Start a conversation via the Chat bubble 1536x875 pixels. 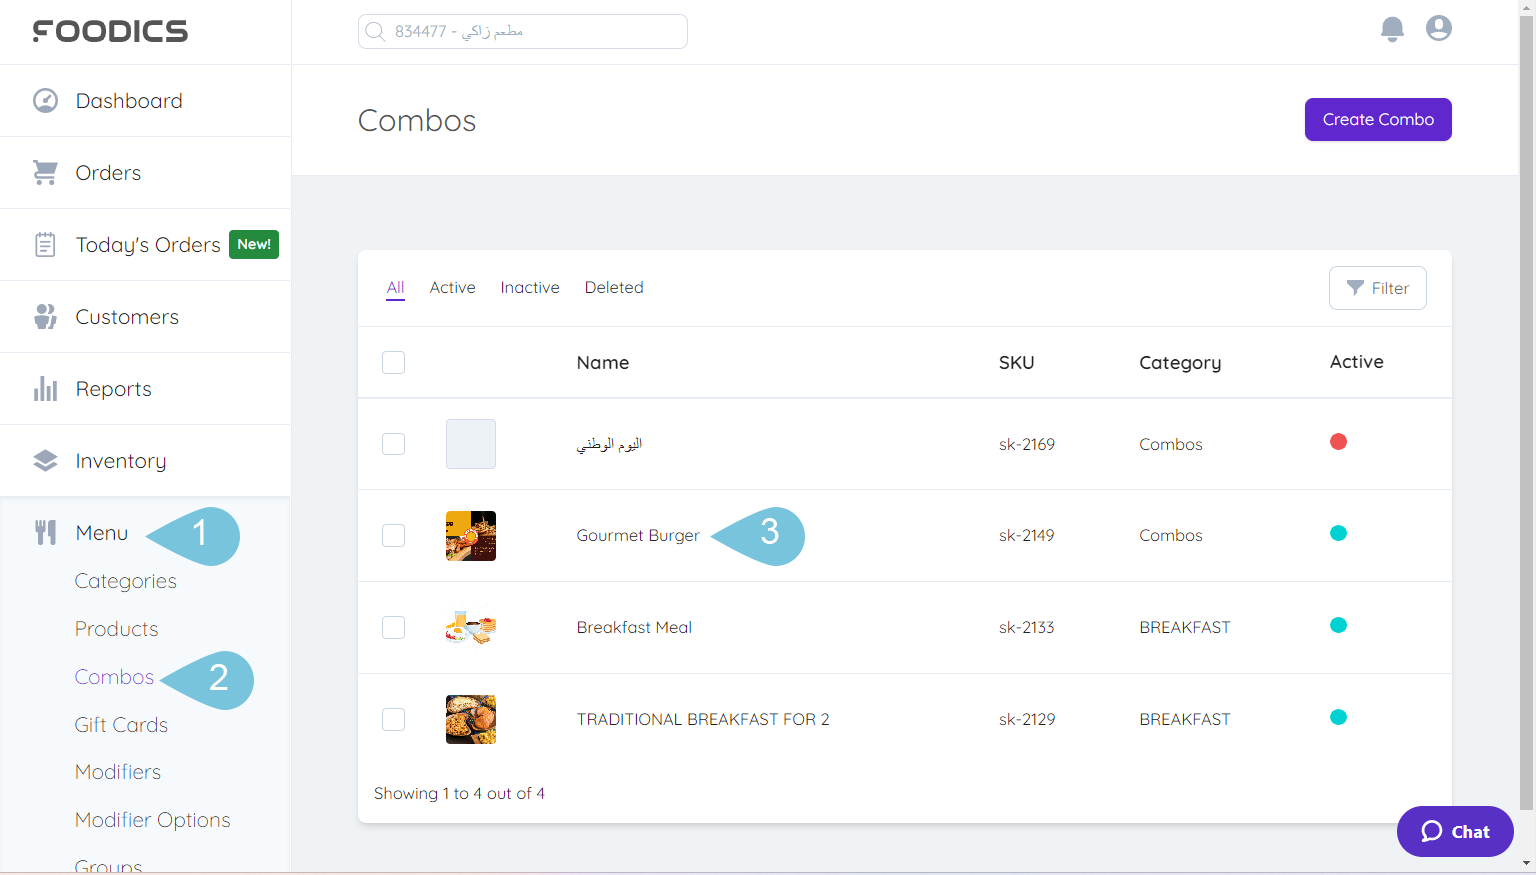click(1455, 831)
